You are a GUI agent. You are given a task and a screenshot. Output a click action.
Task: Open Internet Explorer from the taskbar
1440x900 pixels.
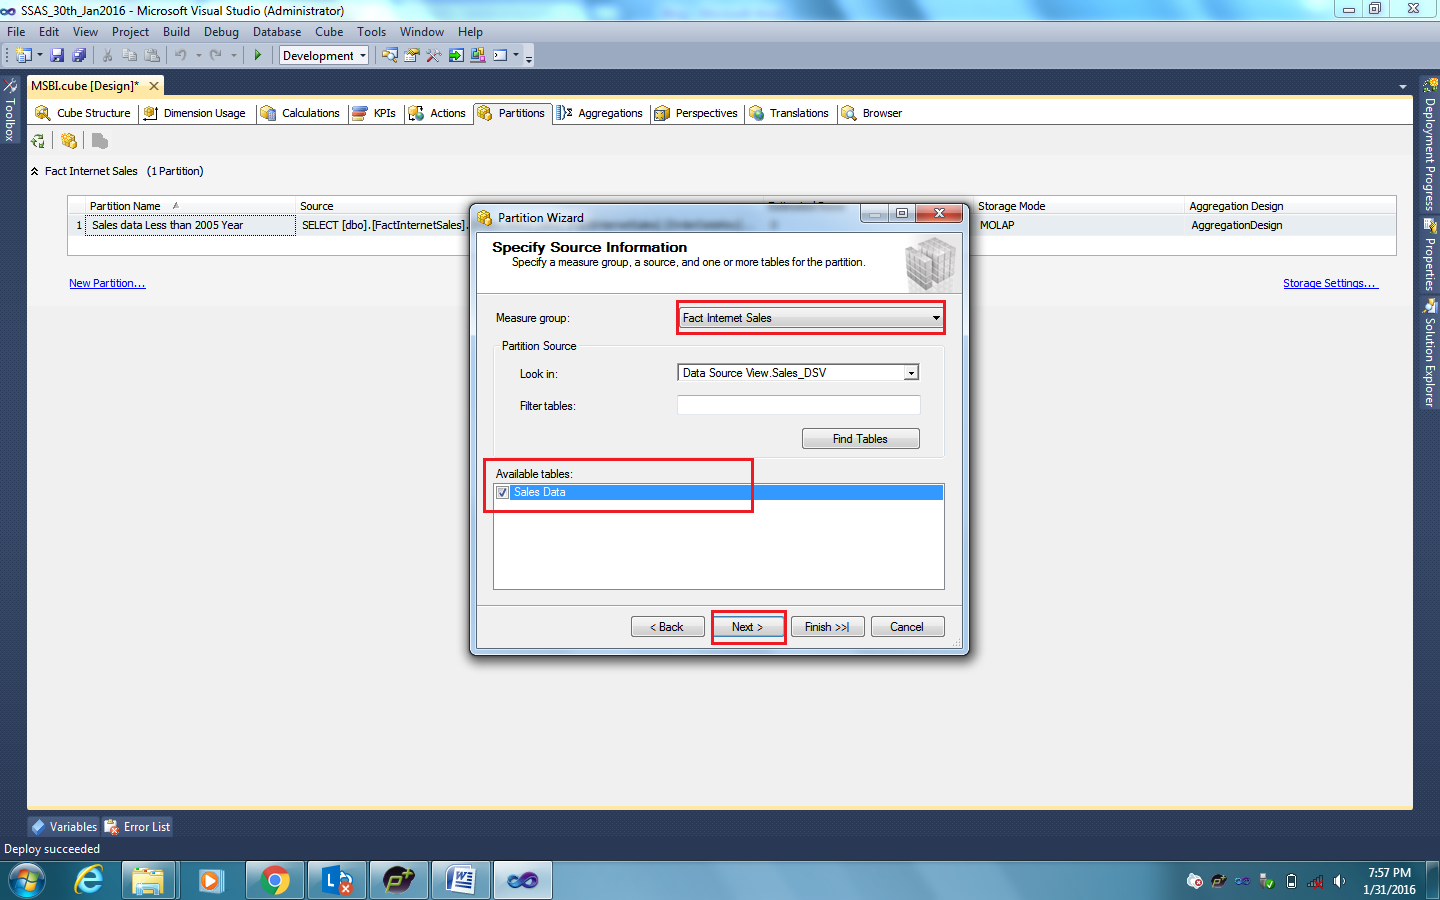tap(89, 881)
